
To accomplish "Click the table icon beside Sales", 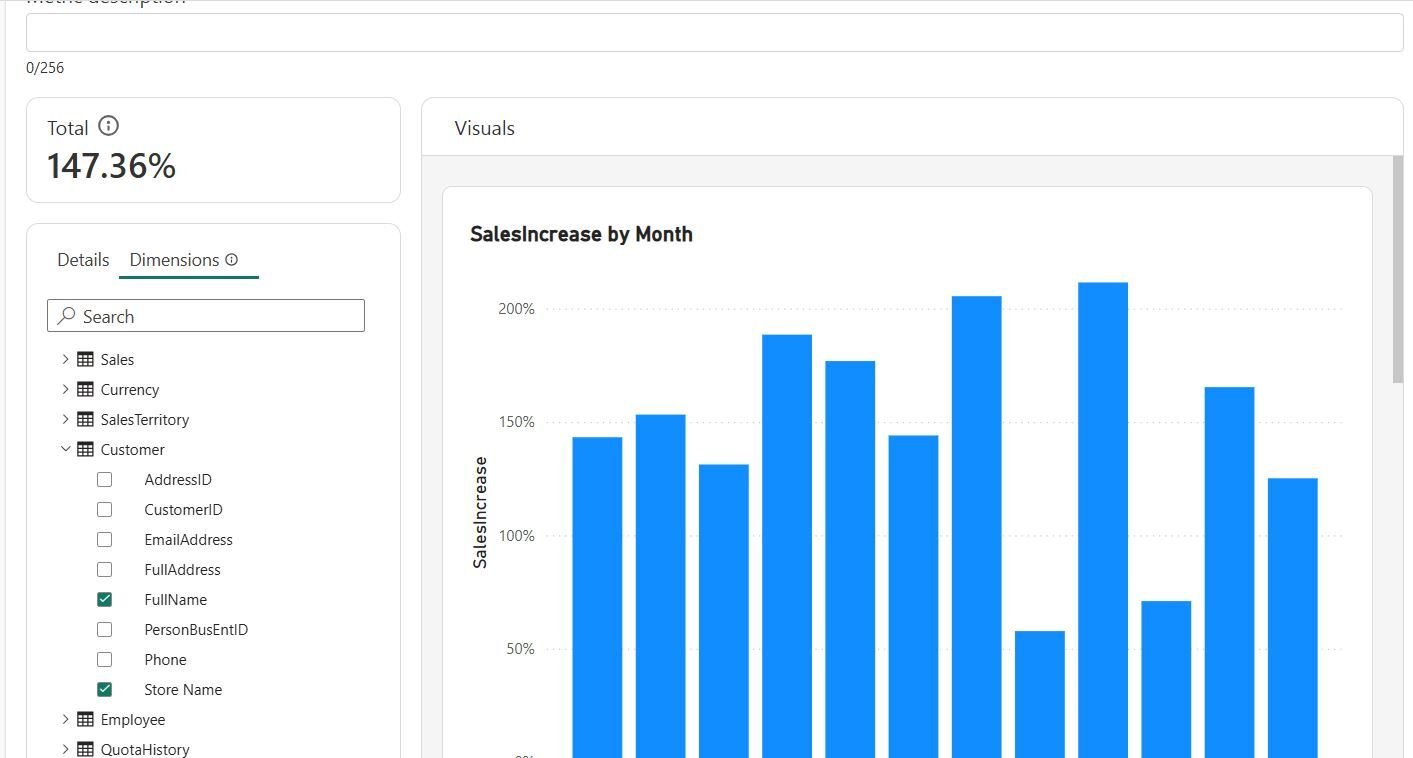I will [x=85, y=359].
